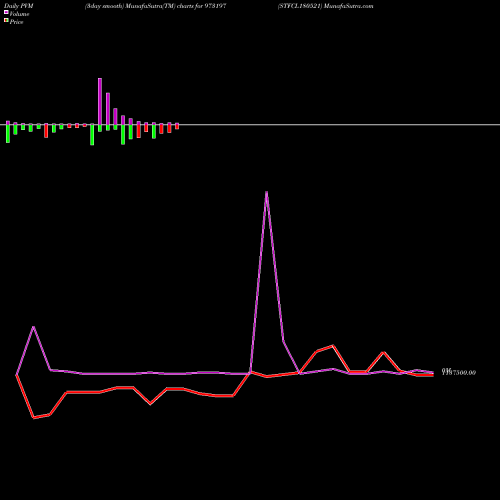Click the peak of the purple volume line

[266, 192]
